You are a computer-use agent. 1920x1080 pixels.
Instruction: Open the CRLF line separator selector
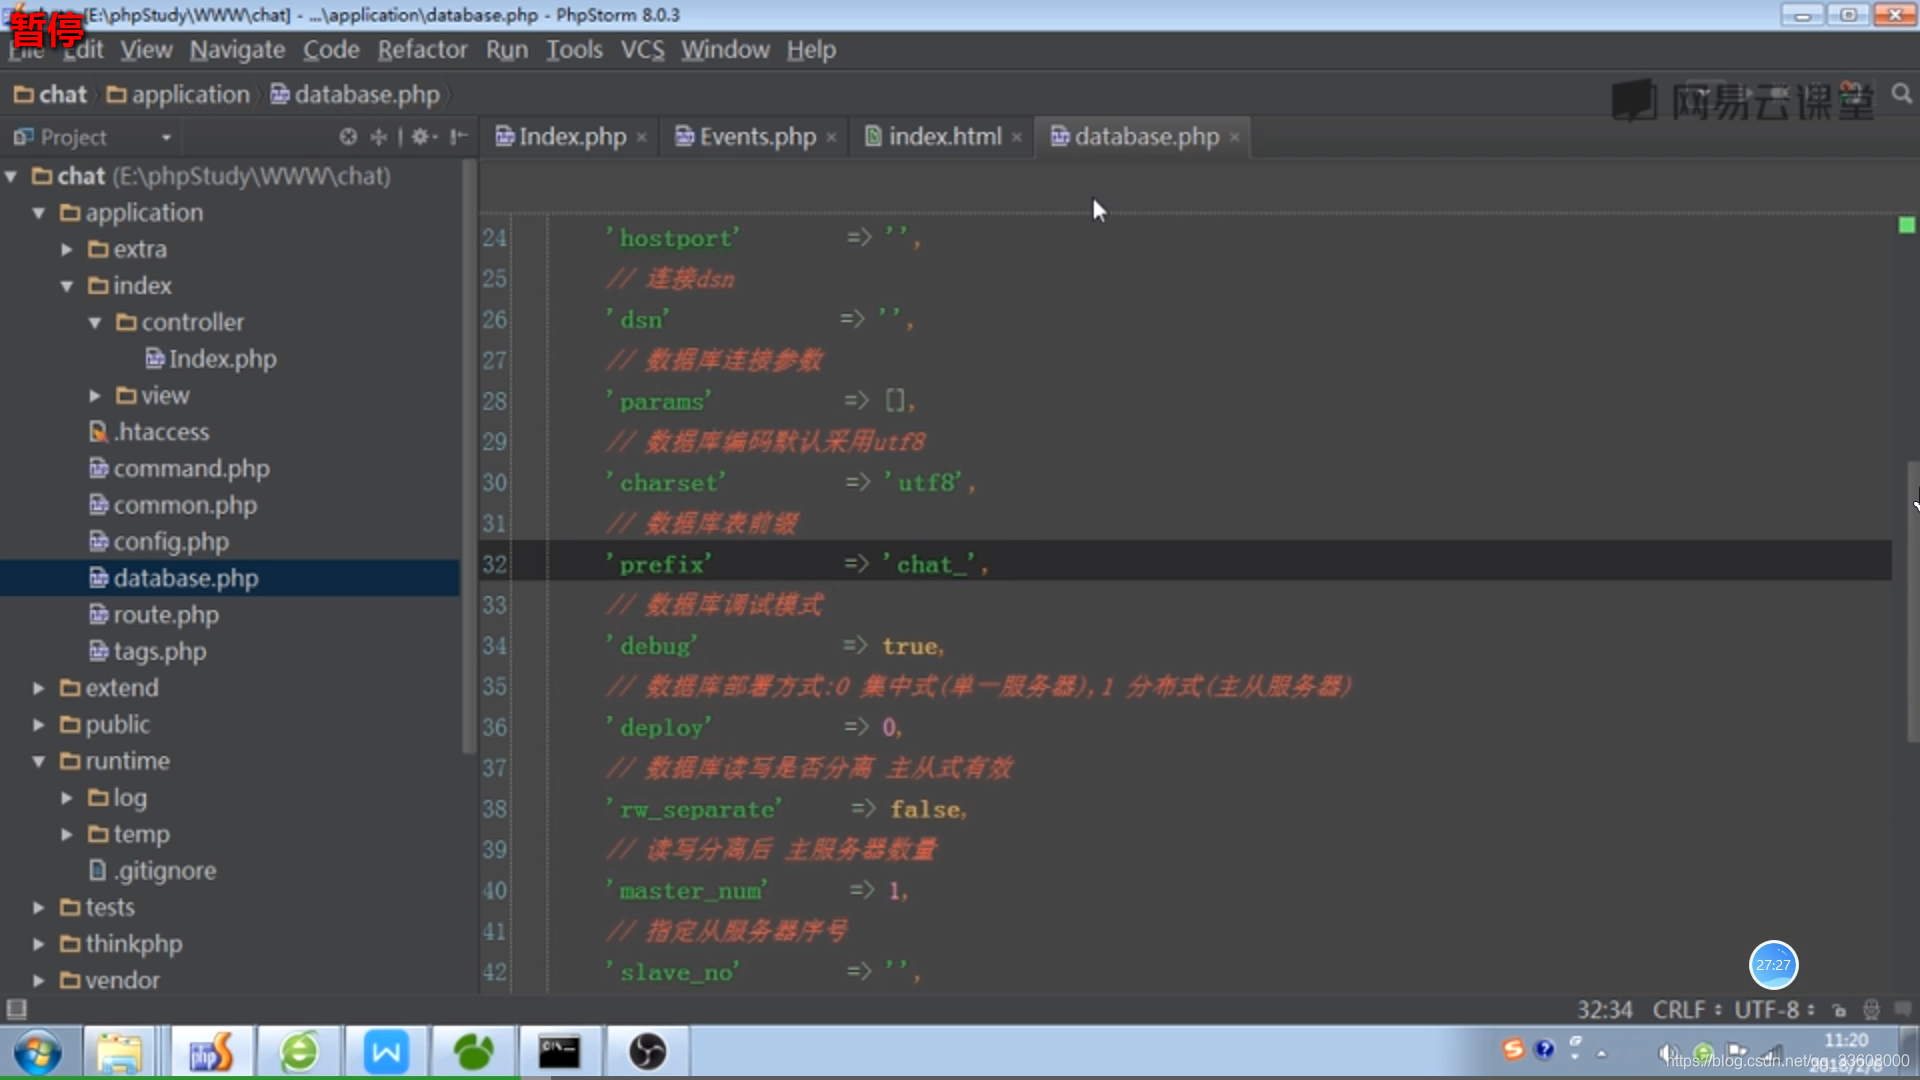coord(1687,1010)
